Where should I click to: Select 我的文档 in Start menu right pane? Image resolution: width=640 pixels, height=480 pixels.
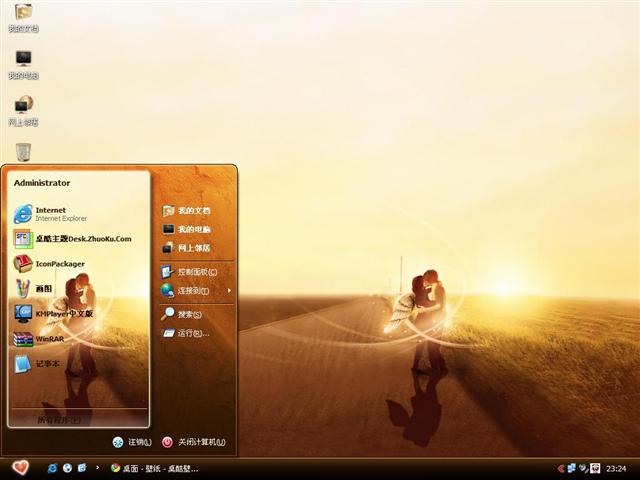(193, 211)
